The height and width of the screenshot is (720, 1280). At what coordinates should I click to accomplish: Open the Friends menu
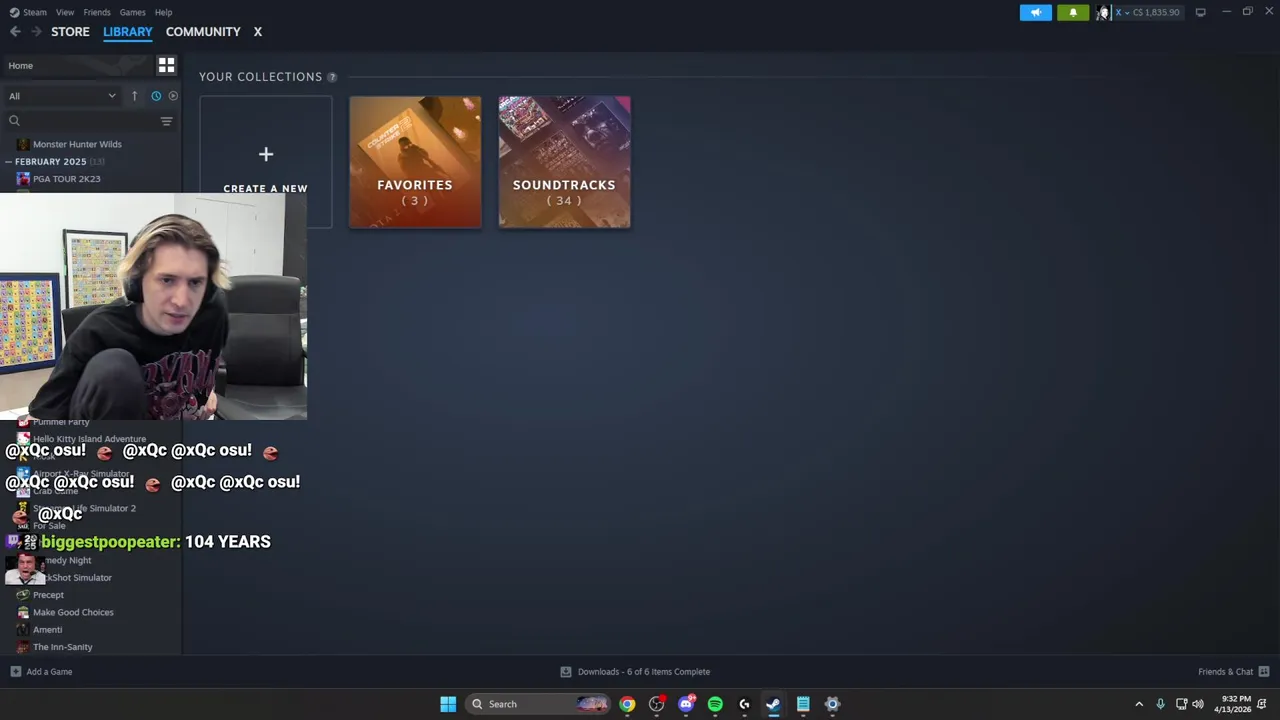coord(97,12)
